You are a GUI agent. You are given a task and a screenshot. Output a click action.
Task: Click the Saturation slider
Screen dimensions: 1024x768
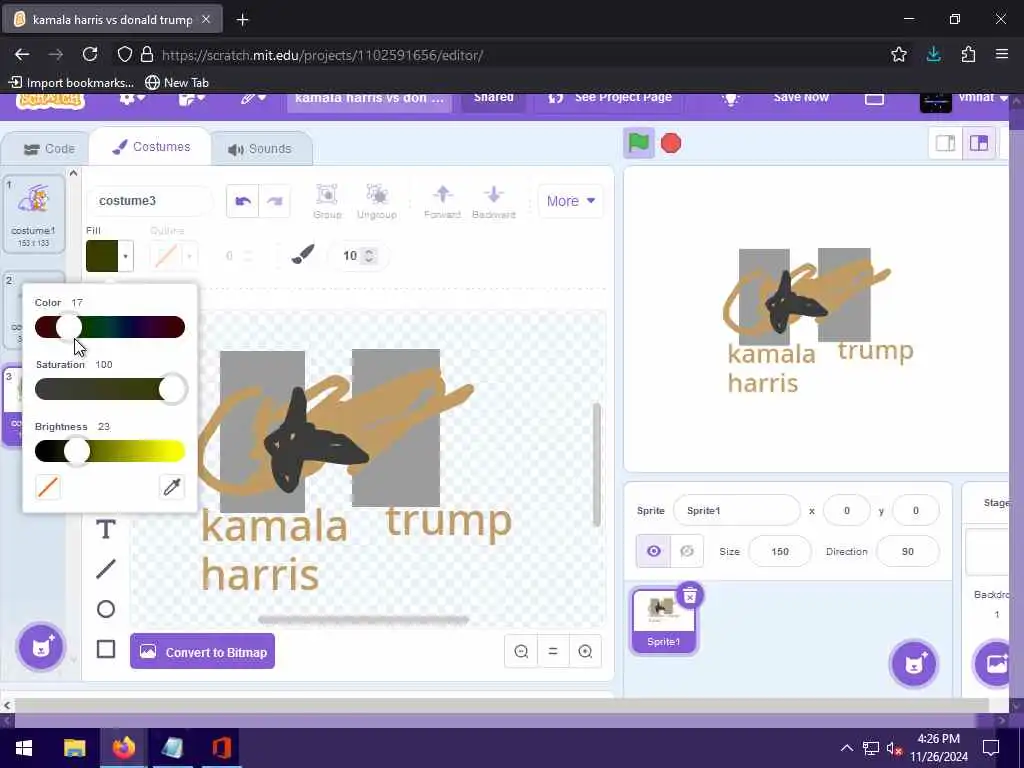tap(110, 389)
